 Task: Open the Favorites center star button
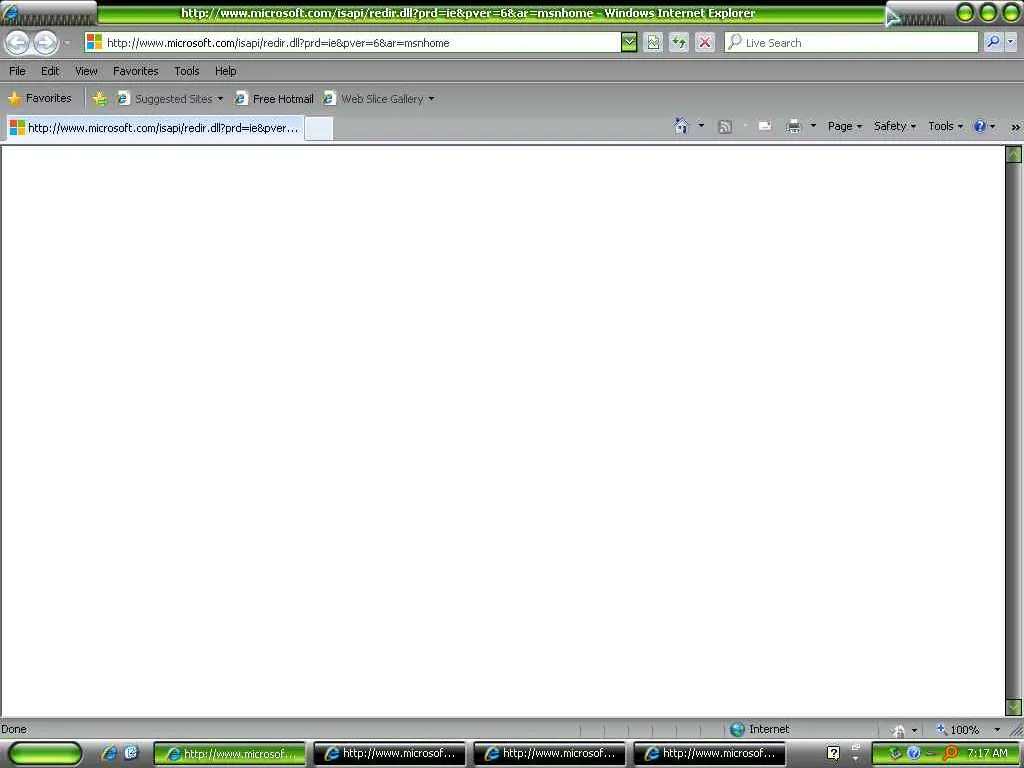point(40,99)
